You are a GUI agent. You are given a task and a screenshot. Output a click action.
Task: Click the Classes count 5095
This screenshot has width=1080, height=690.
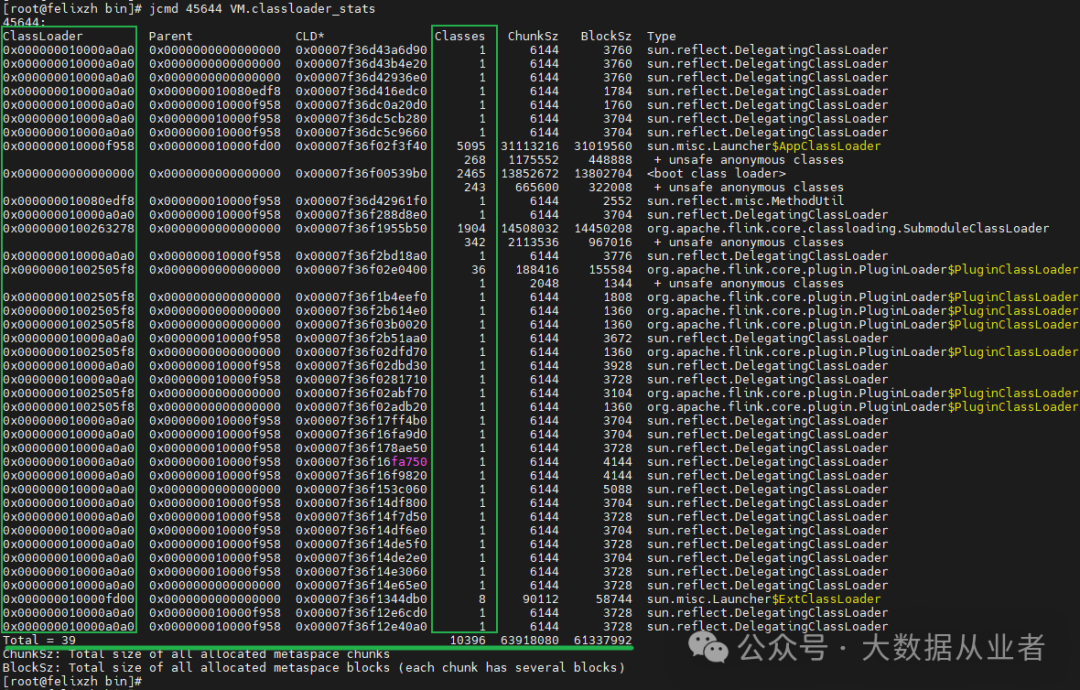pyautogui.click(x=471, y=146)
